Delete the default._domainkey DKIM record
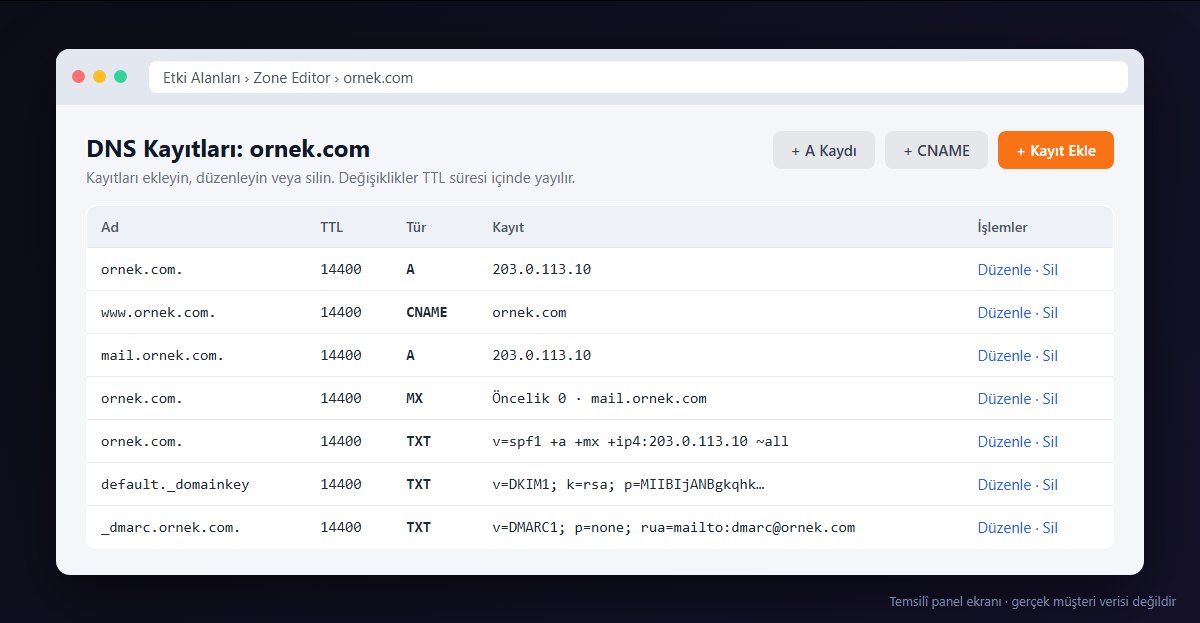Viewport: 1200px width, 623px height. [1050, 485]
